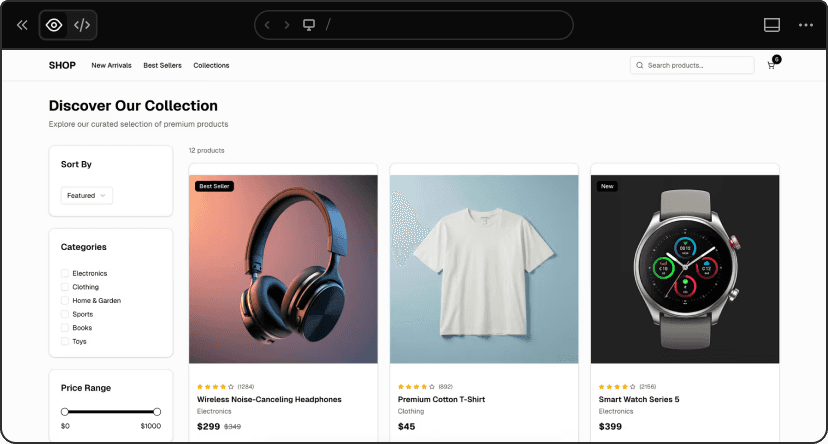
Task: Go to Best Sellers in navigation
Action: tap(162, 66)
